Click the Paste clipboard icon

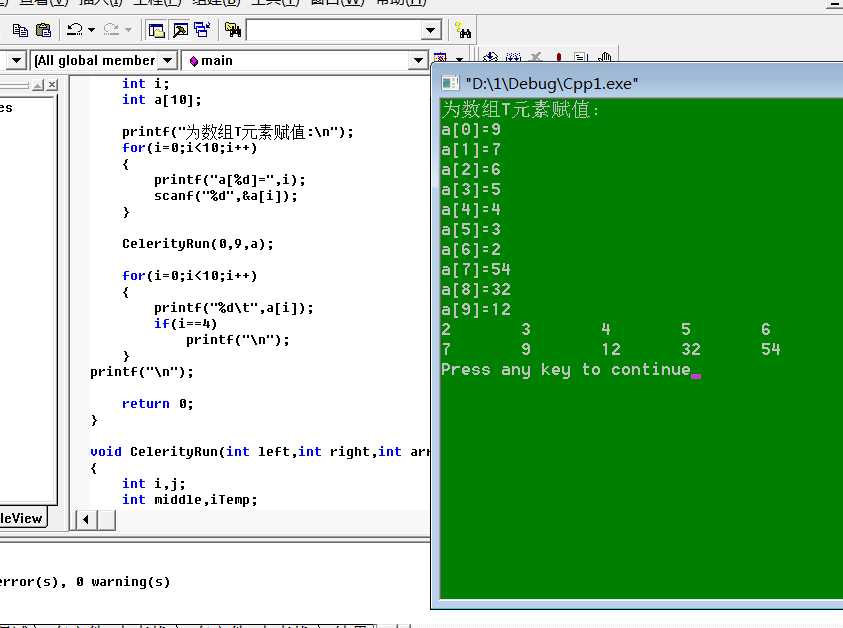pyautogui.click(x=44, y=30)
